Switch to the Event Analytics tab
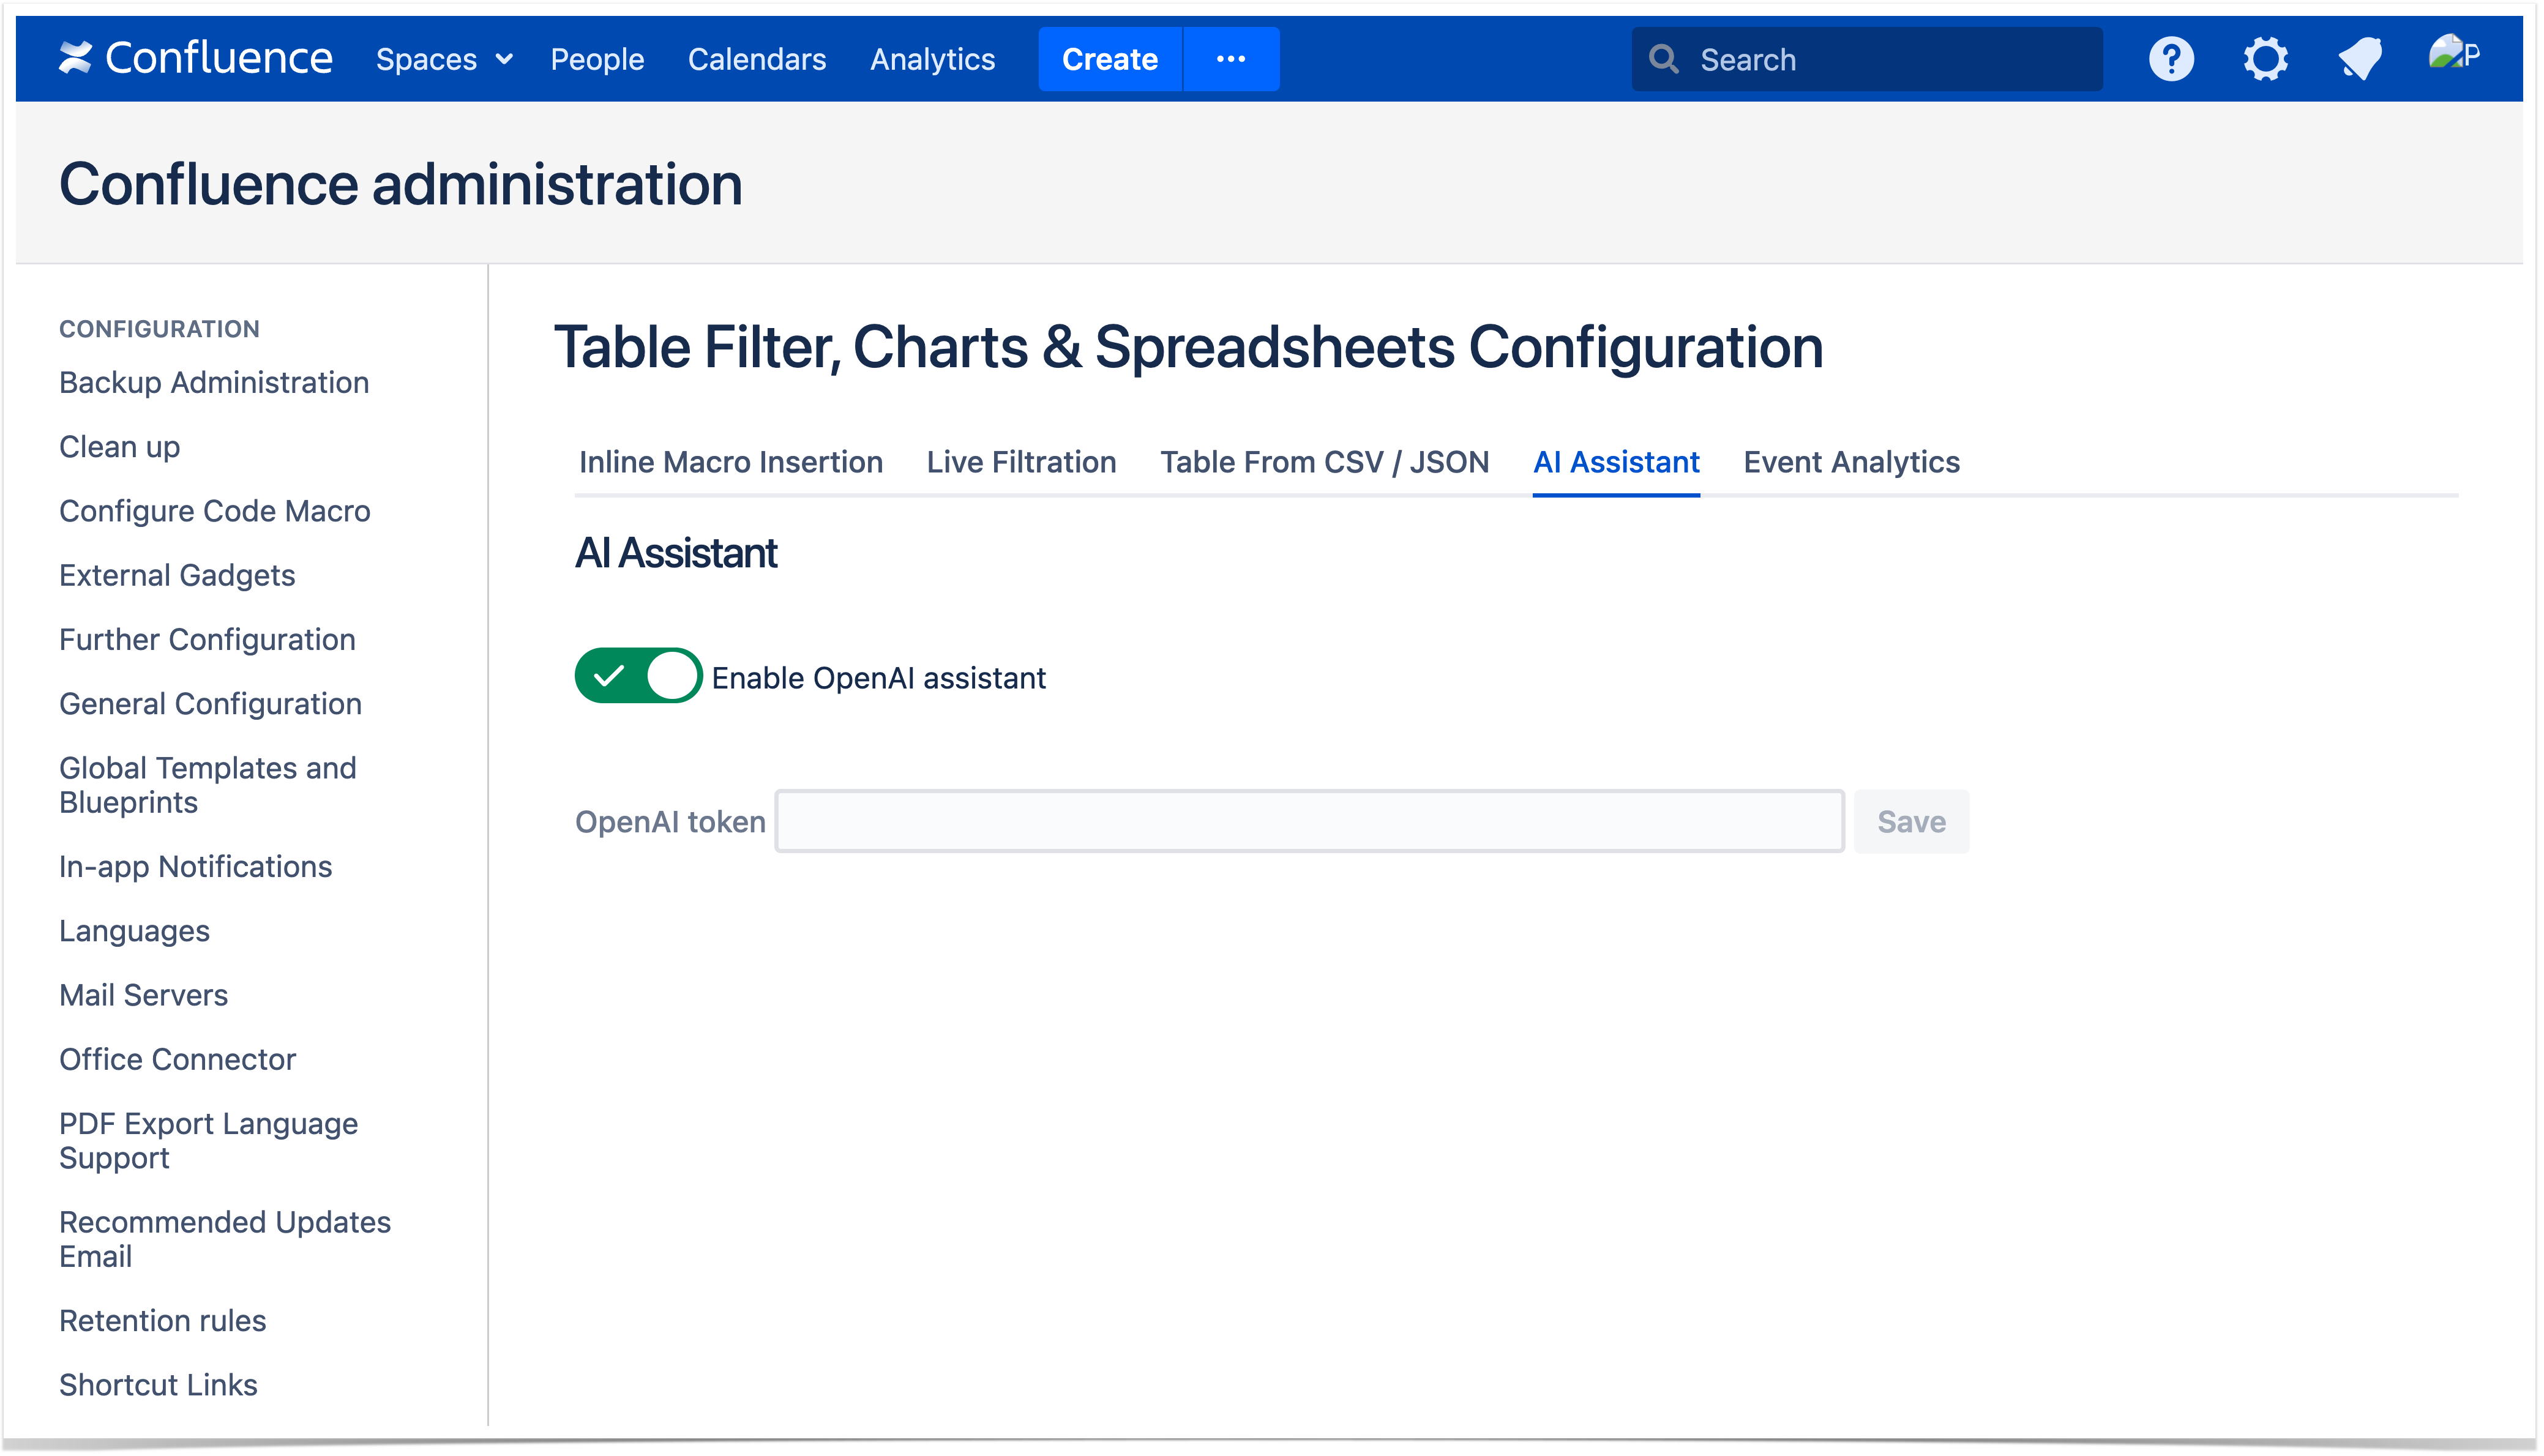This screenshot has height=1456, width=2544. (1851, 462)
